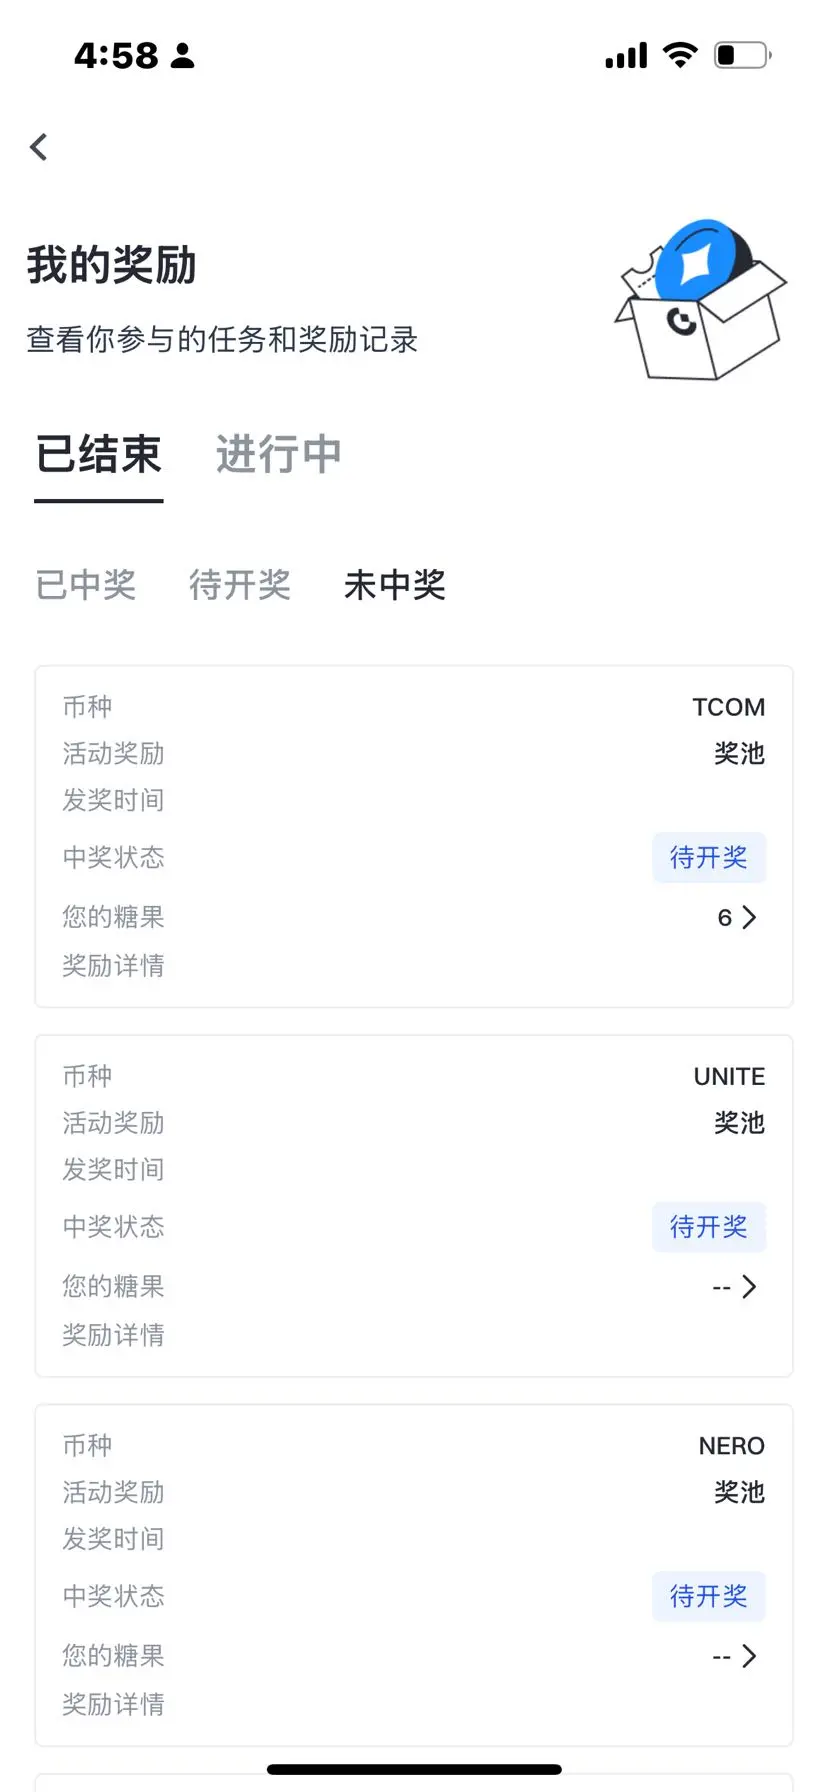
Task: Tap the 待开奖 badge on UNITE card
Action: click(709, 1227)
